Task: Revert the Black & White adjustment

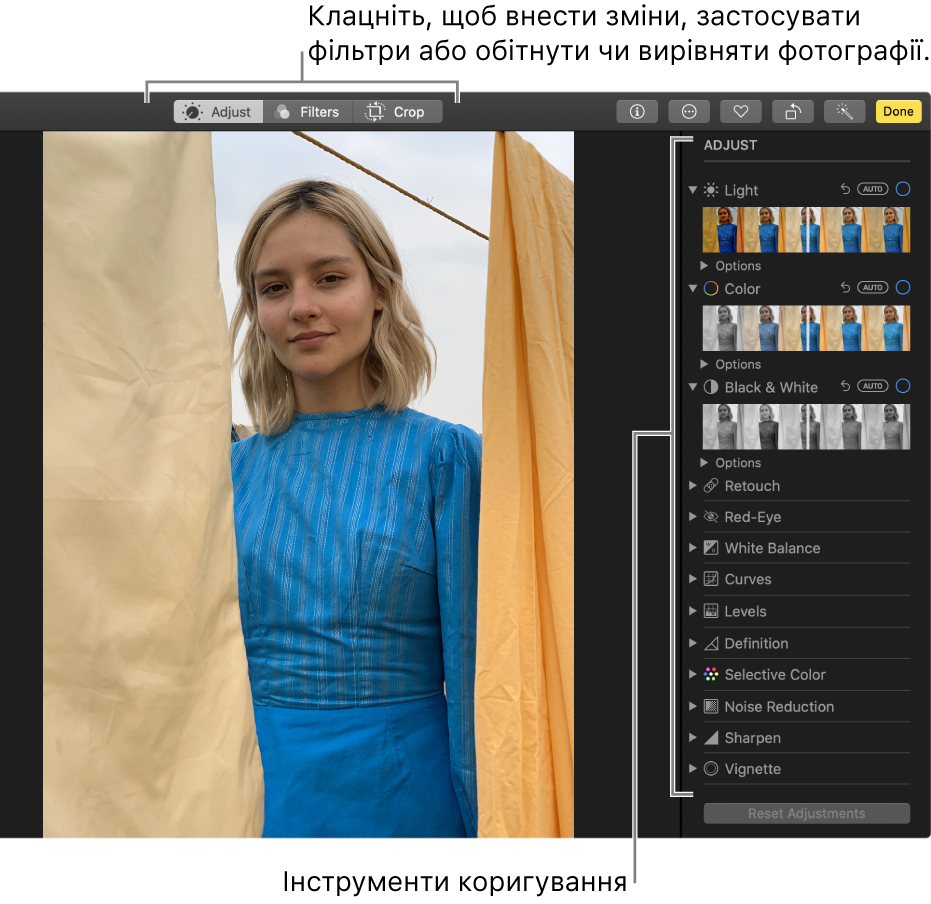Action: click(x=845, y=386)
